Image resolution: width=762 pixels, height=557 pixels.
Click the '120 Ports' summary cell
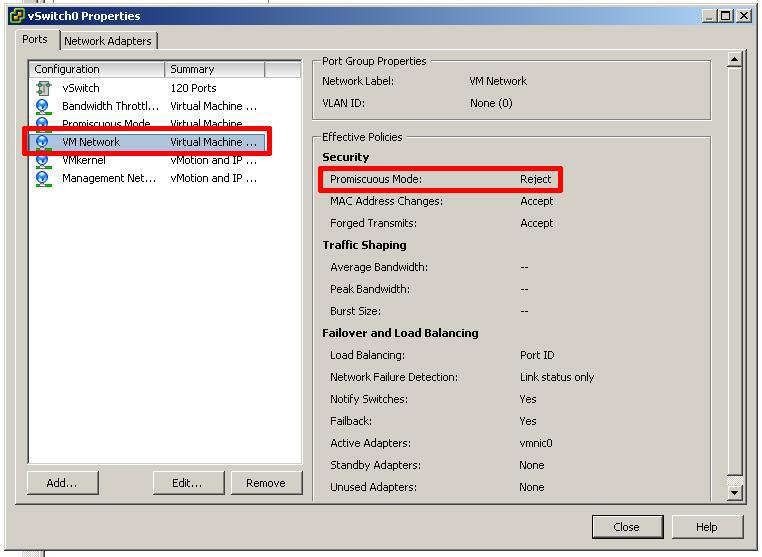[x=193, y=88]
